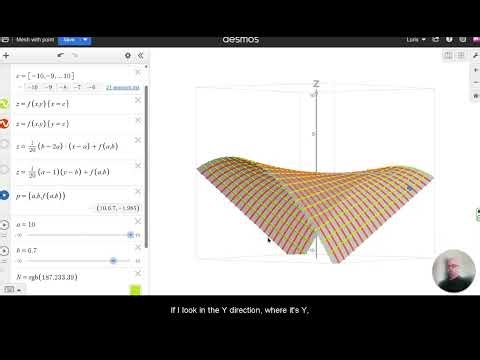Undo the last edit

(x=60, y=55)
